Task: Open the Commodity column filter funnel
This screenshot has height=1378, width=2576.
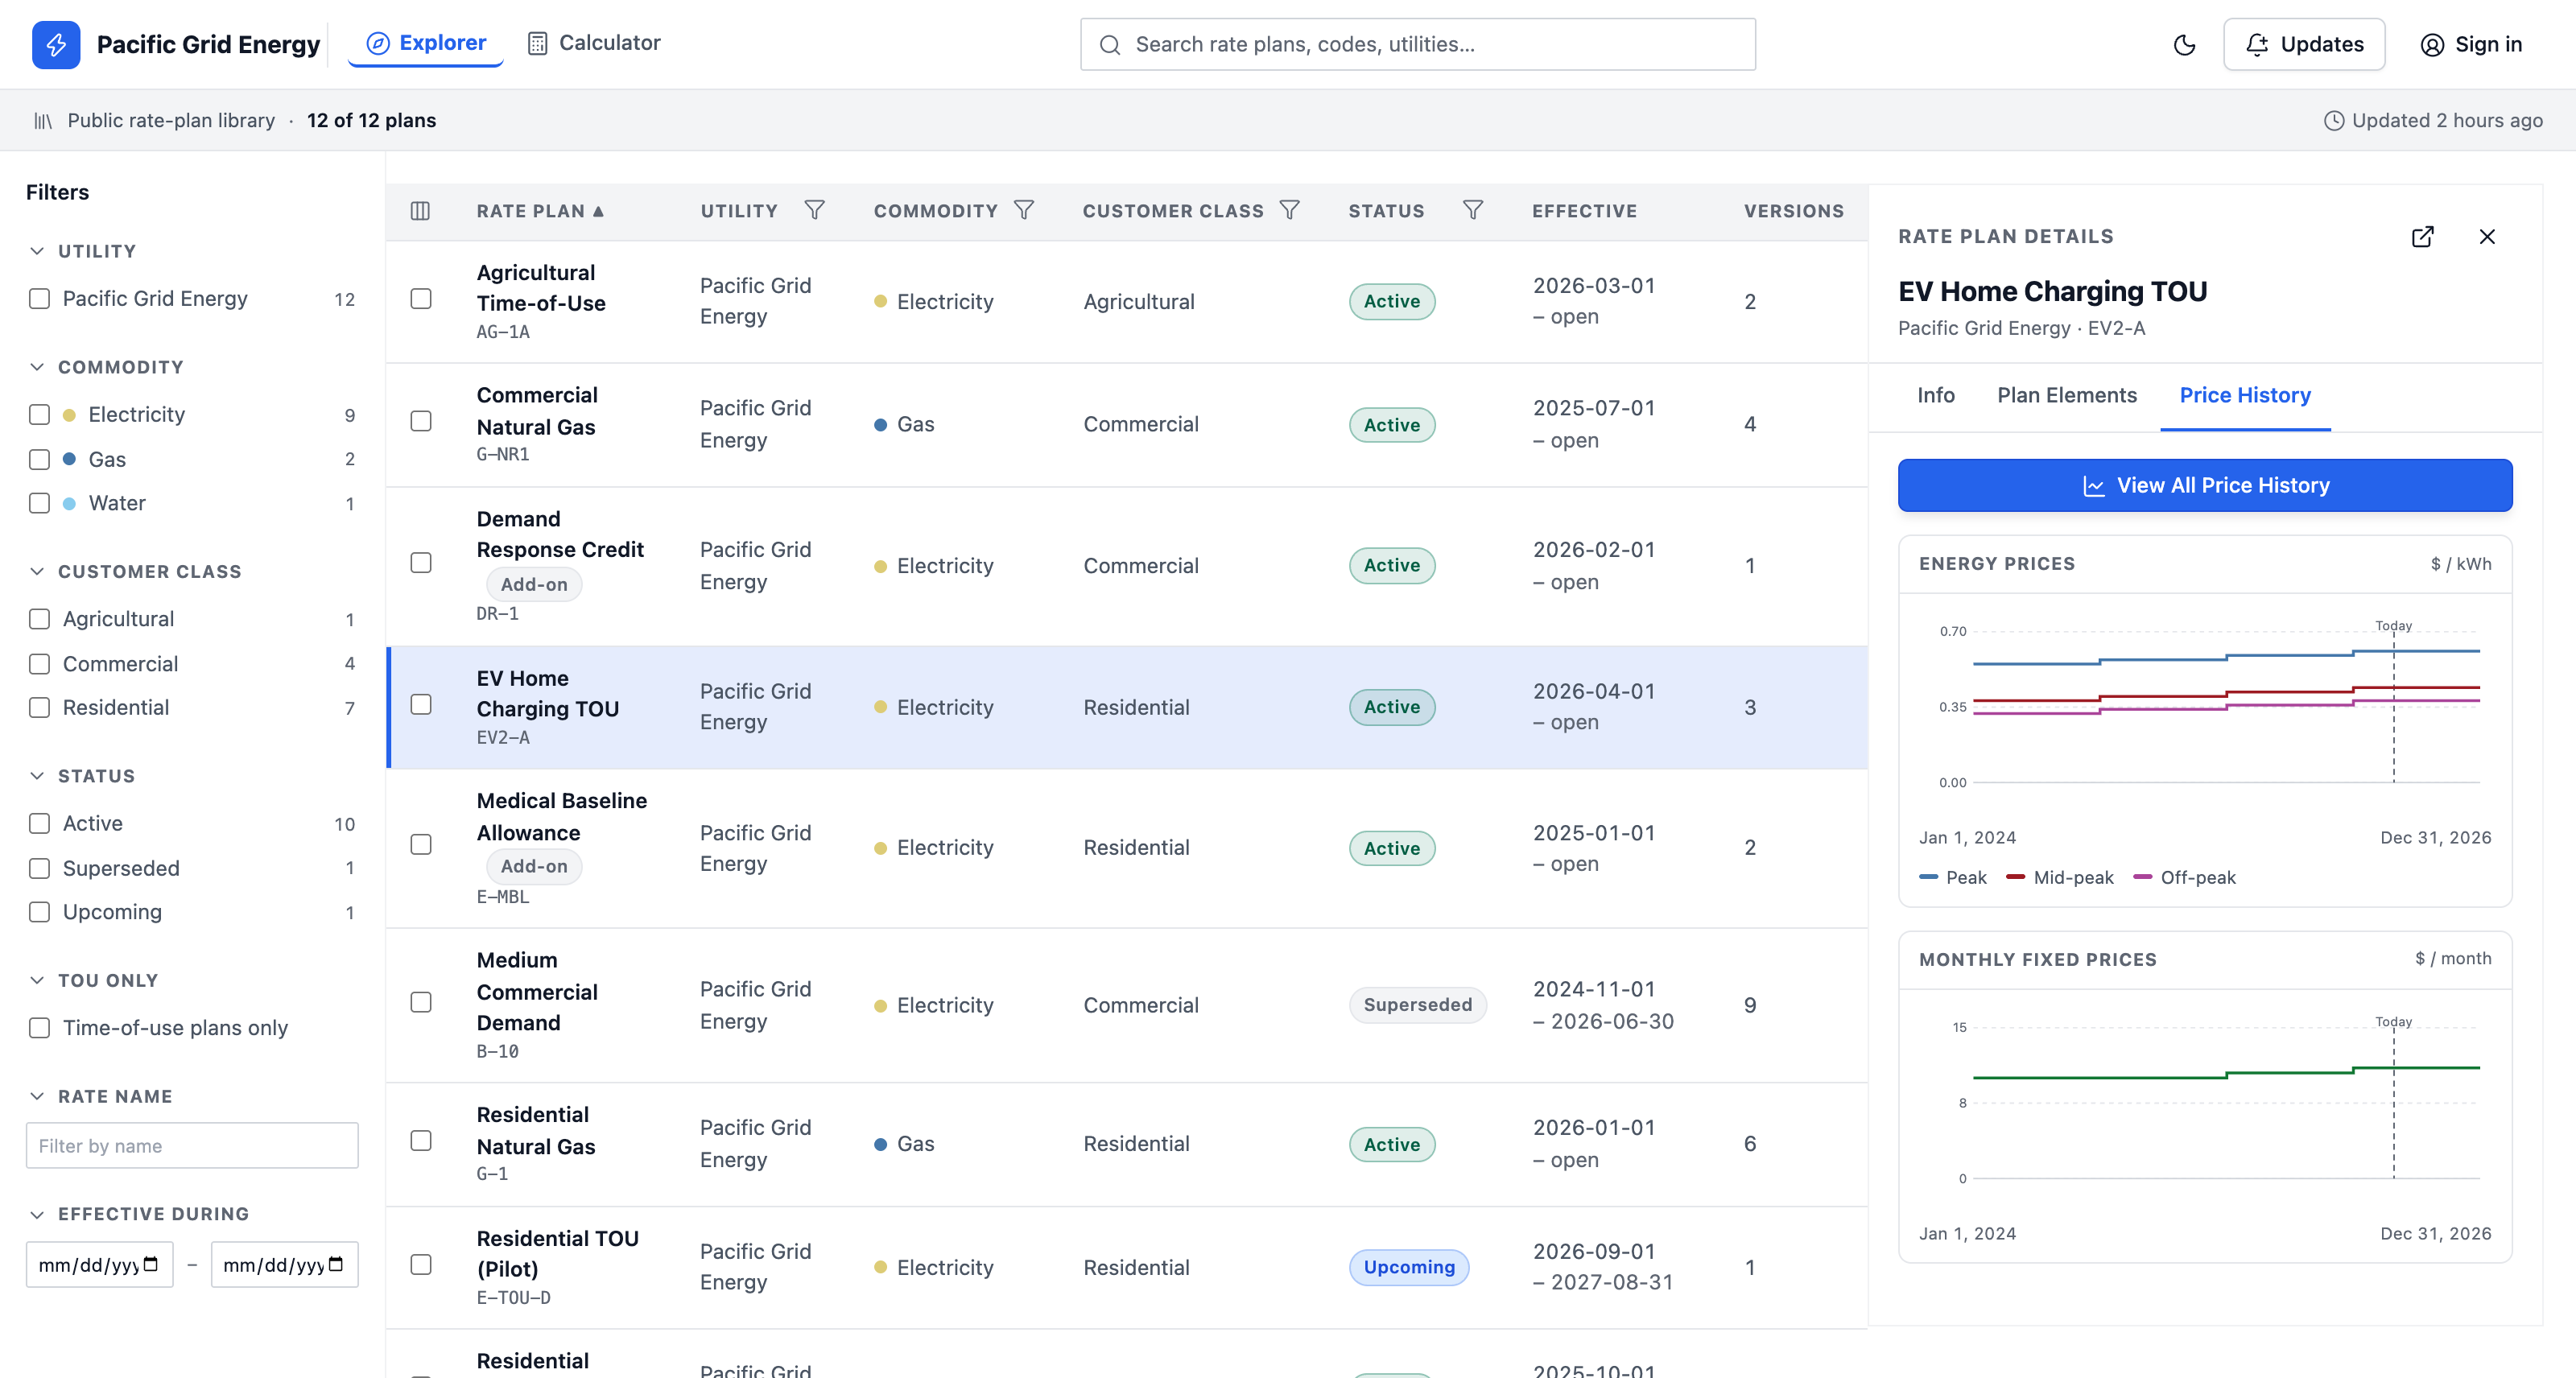Action: (x=1024, y=210)
